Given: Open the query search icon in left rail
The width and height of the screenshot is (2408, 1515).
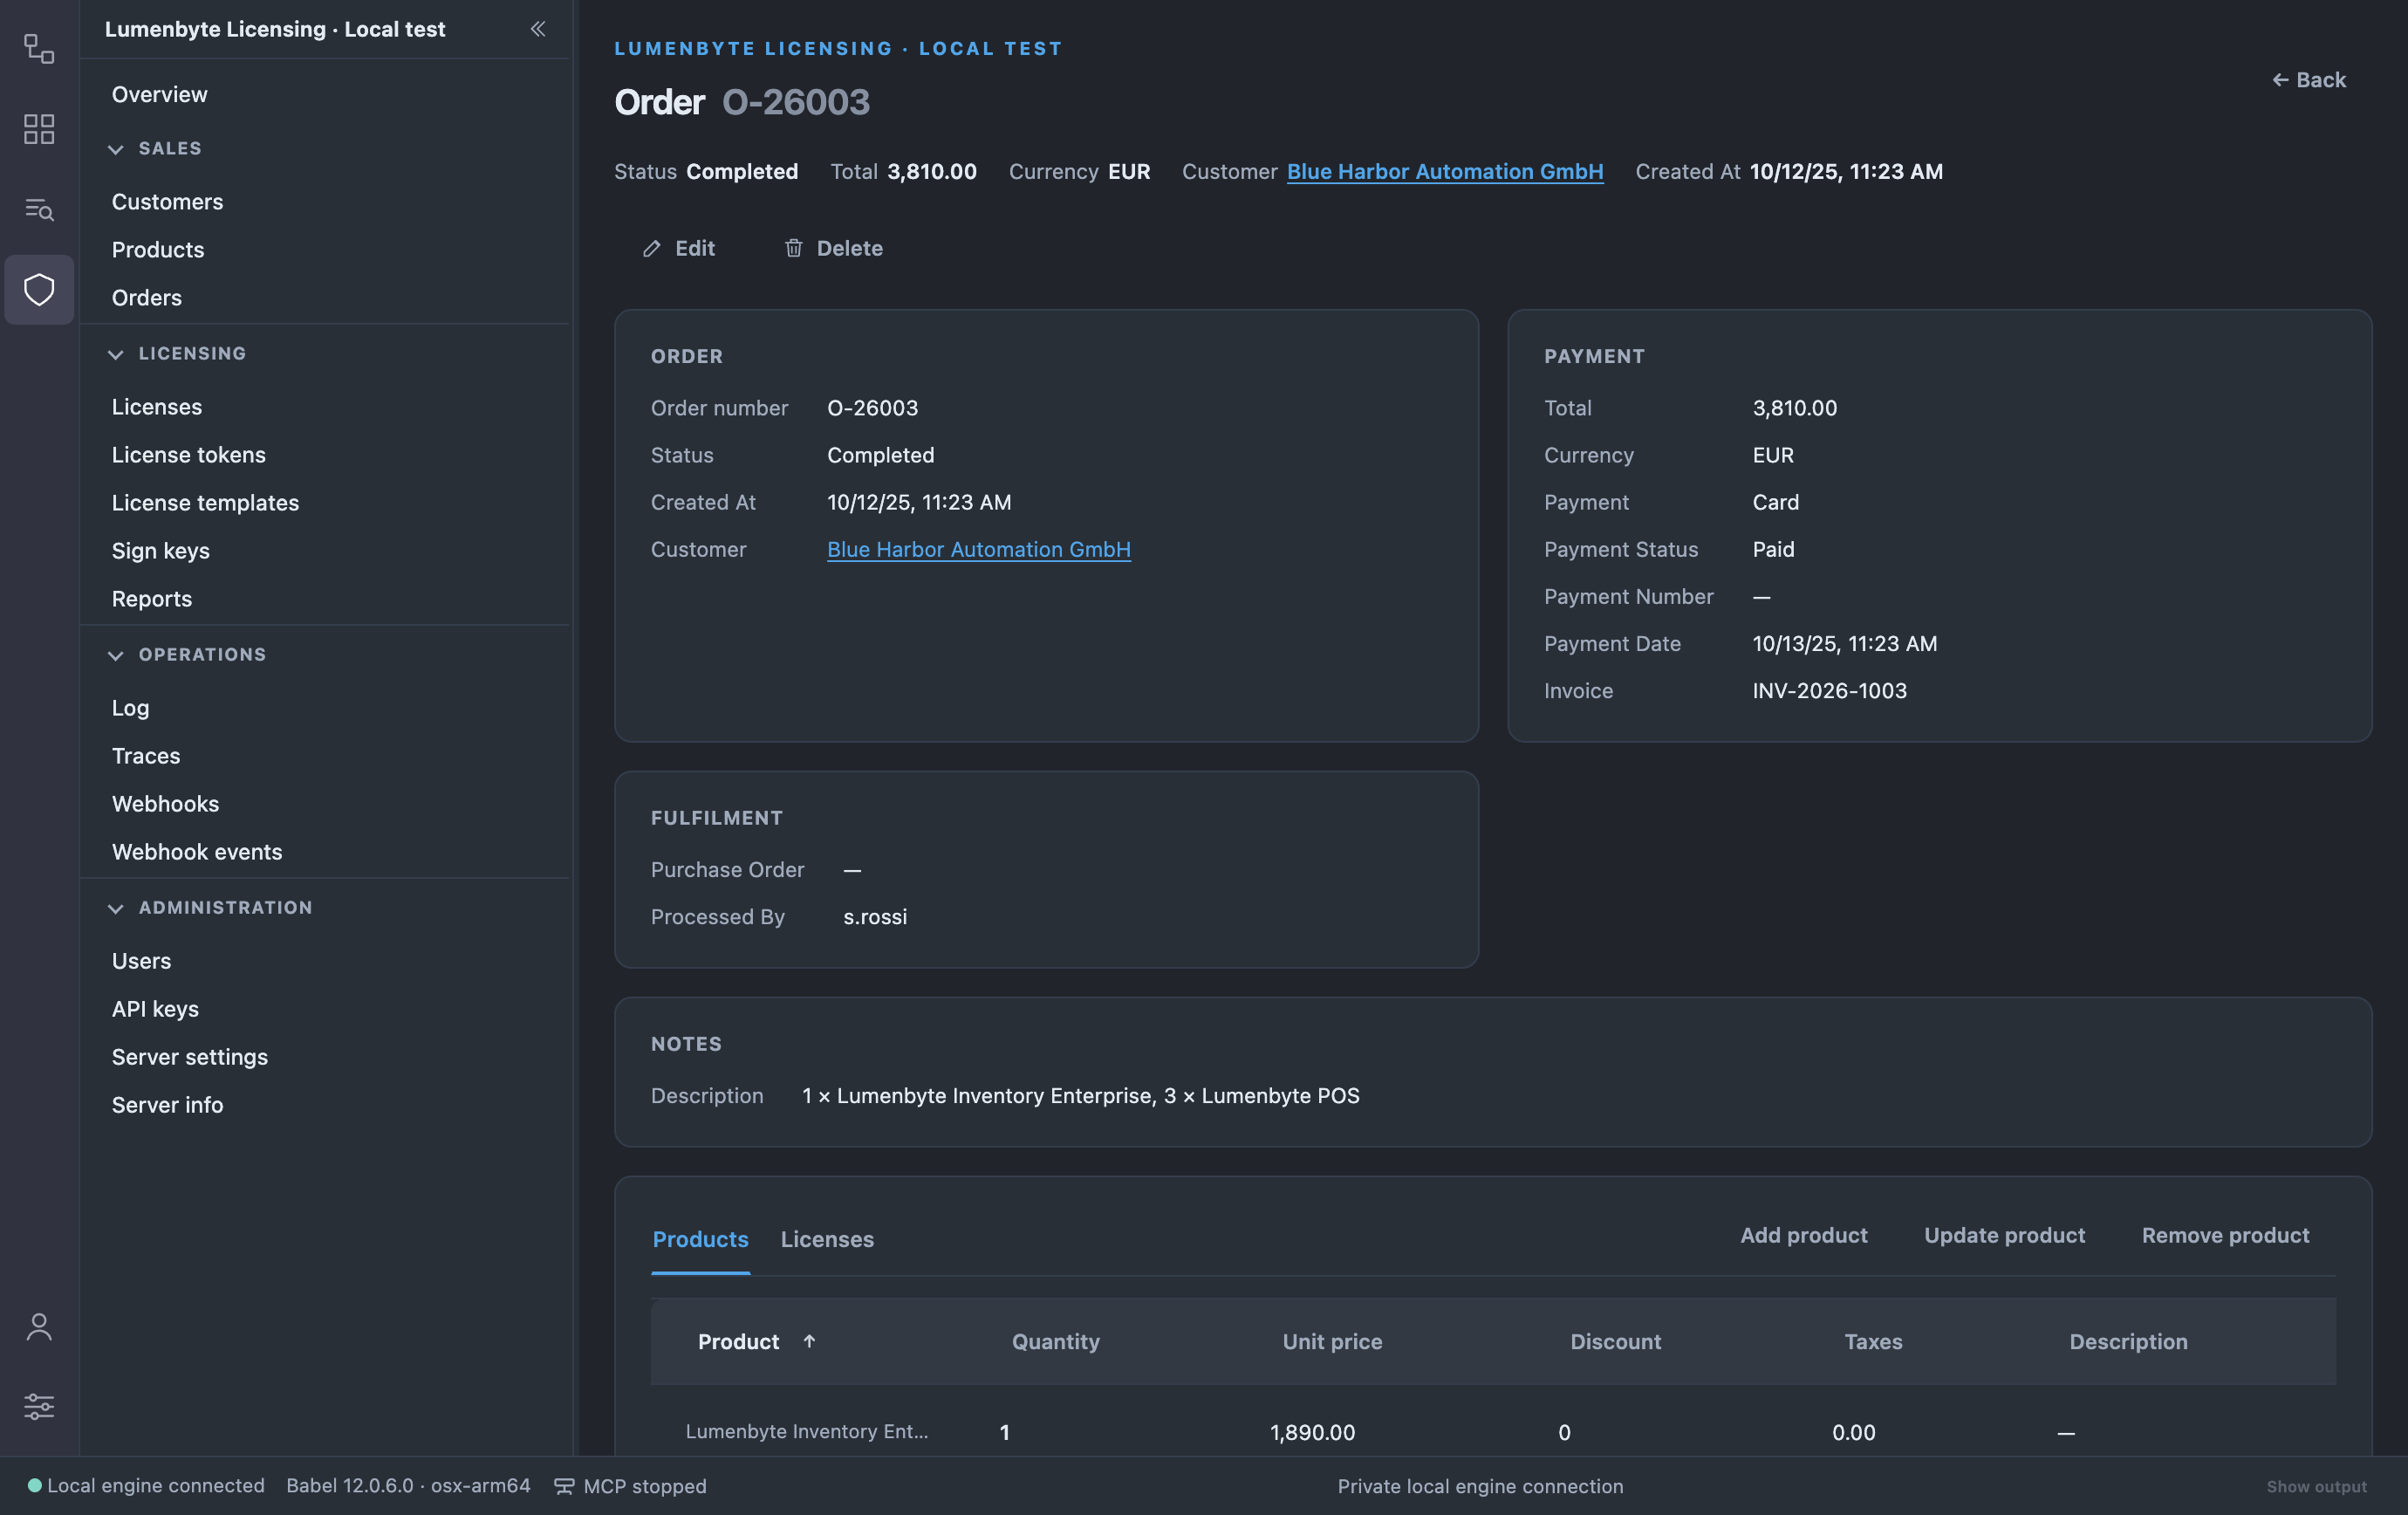Looking at the screenshot, I should point(39,209).
